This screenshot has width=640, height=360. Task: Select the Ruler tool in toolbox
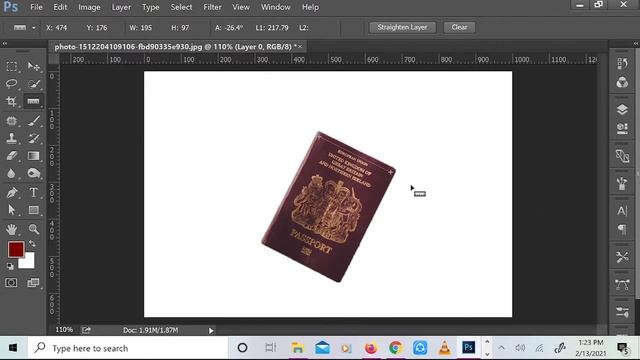[x=33, y=101]
